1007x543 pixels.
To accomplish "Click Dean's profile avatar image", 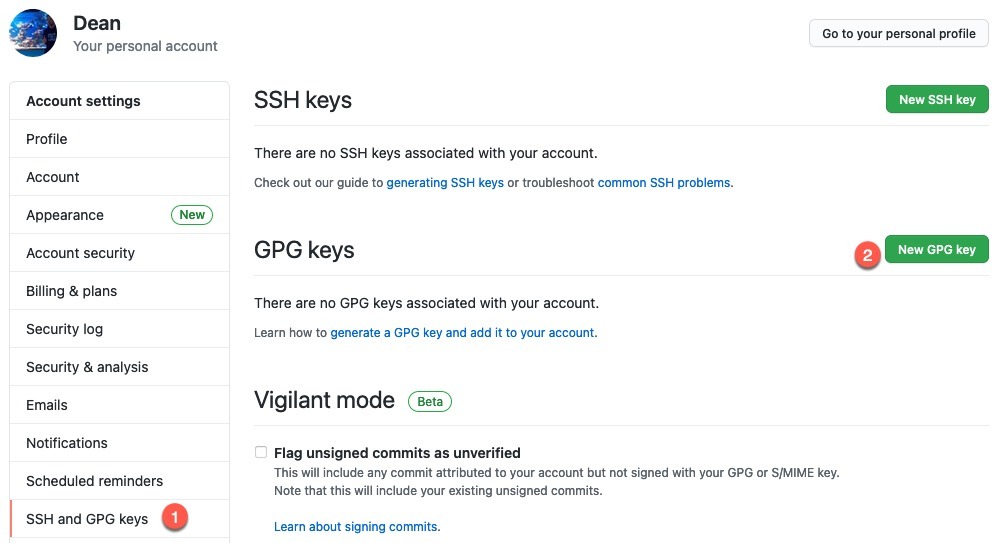I will coord(33,33).
